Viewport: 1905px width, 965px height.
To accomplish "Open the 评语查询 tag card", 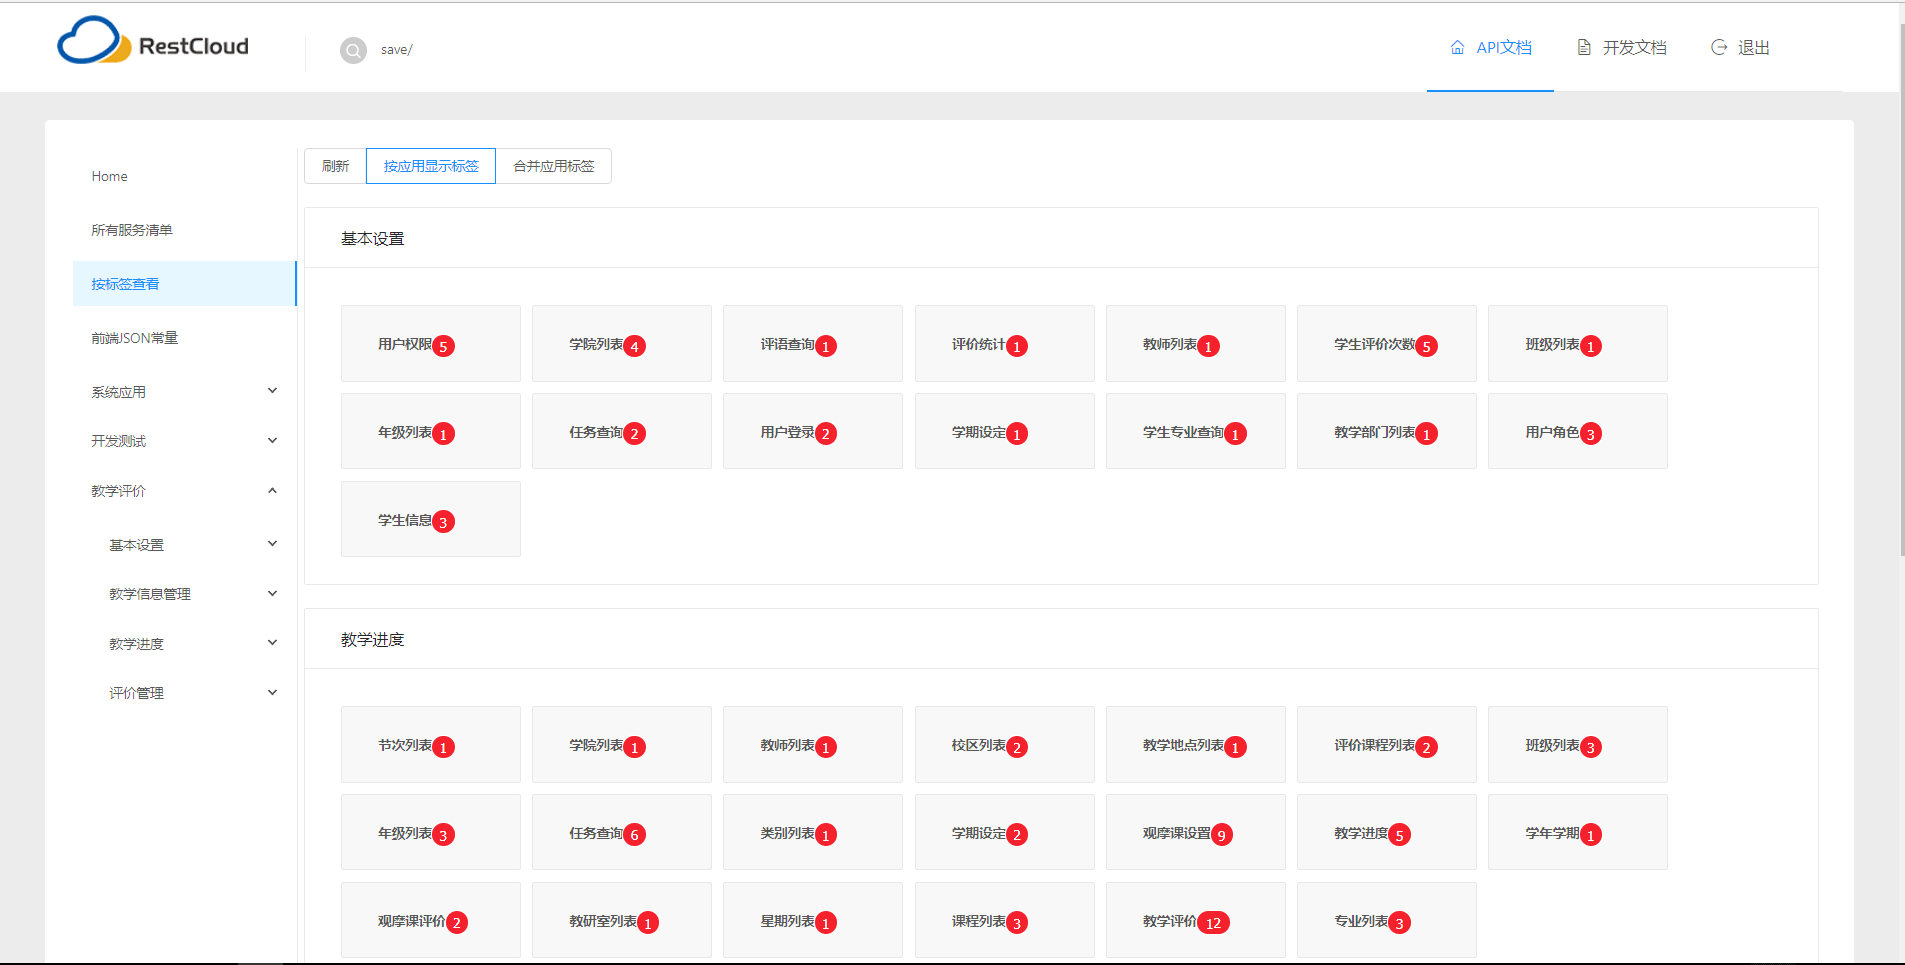I will pyautogui.click(x=813, y=344).
